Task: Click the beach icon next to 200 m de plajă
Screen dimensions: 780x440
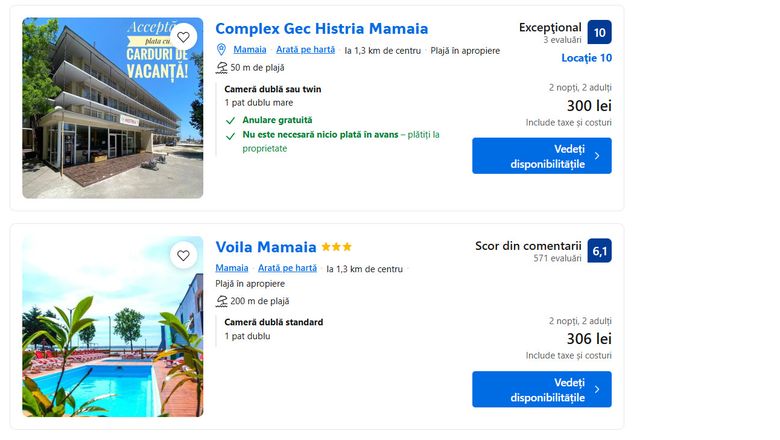Action: tap(222, 301)
